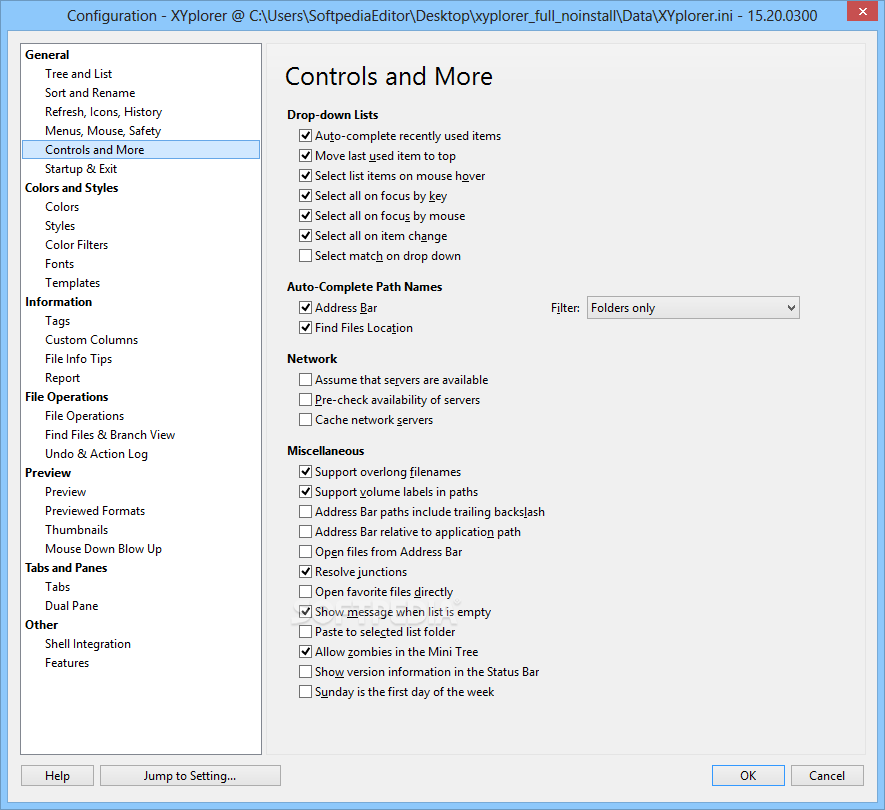
Task: Select the Features page
Action: click(x=67, y=663)
